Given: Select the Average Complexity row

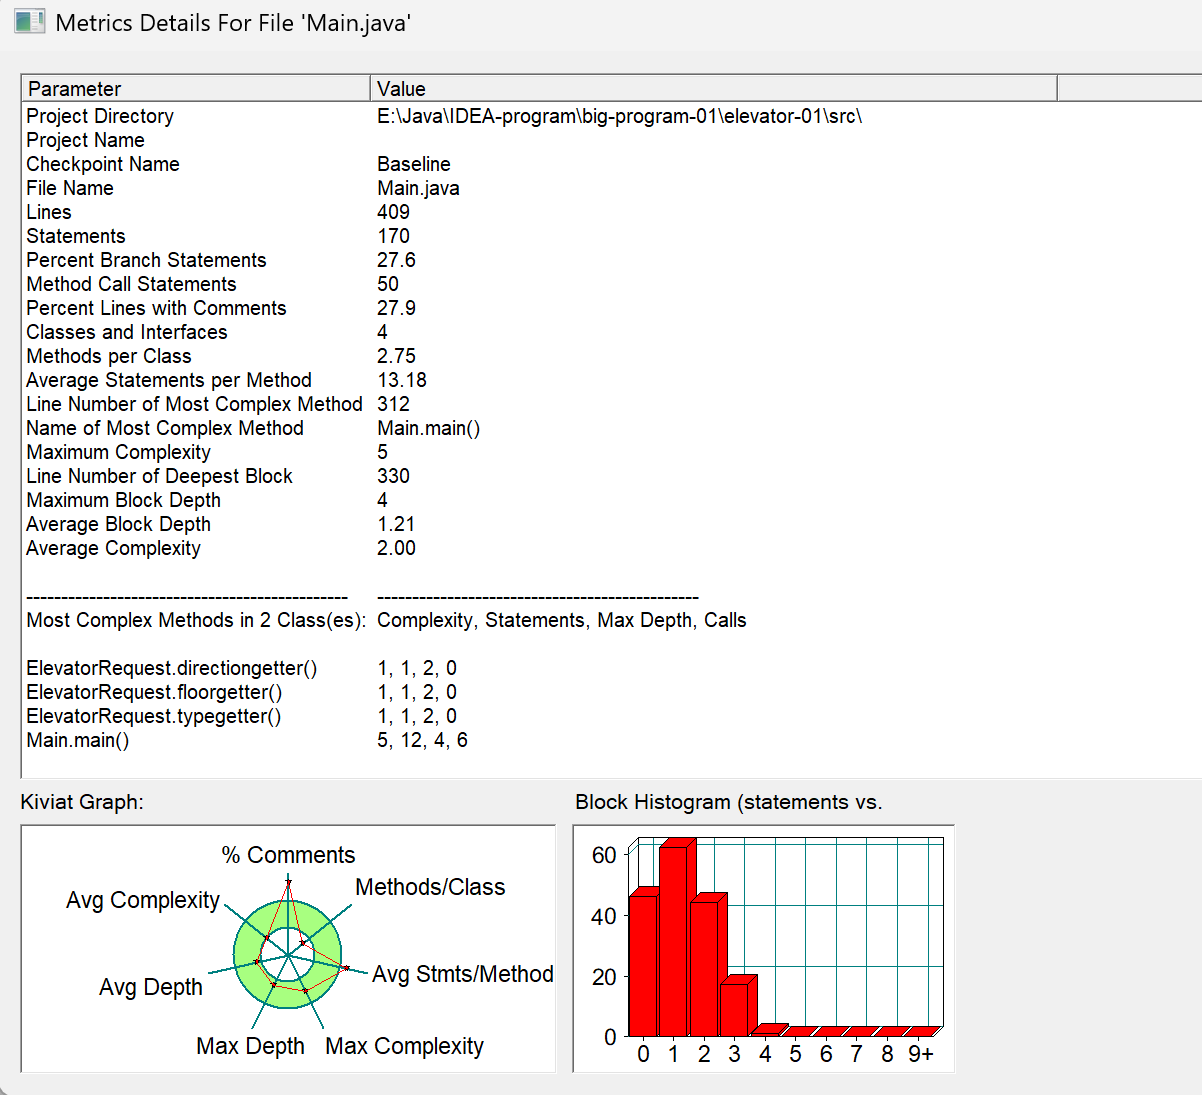Looking at the screenshot, I should 113,548.
